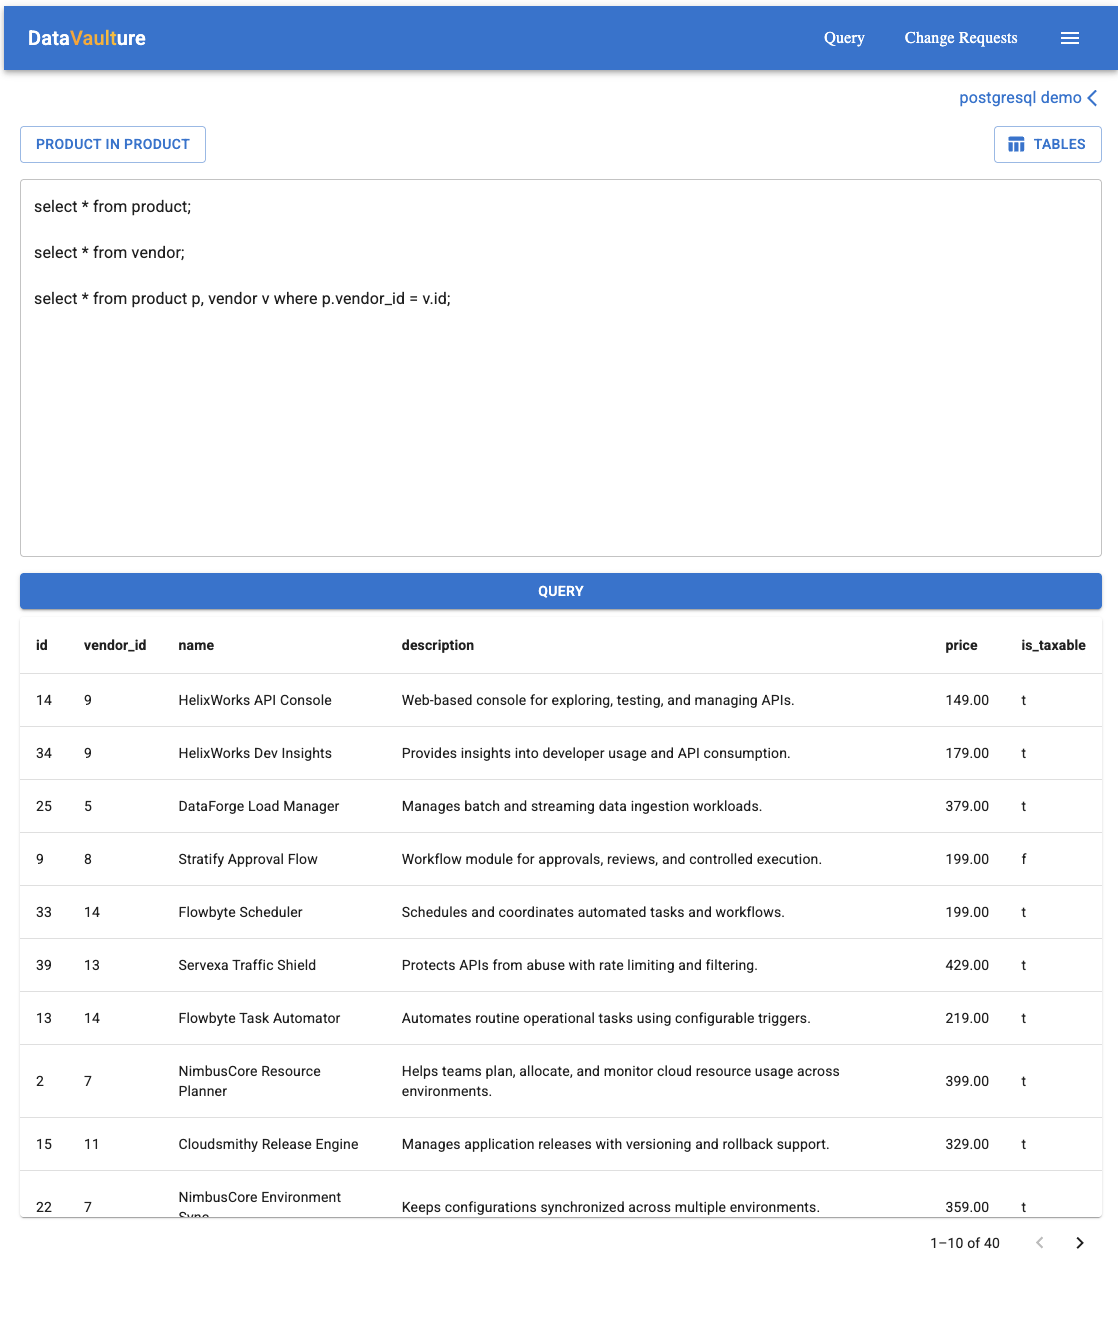Sort results by the name column header
The width and height of the screenshot is (1118, 1330).
pyautogui.click(x=196, y=645)
